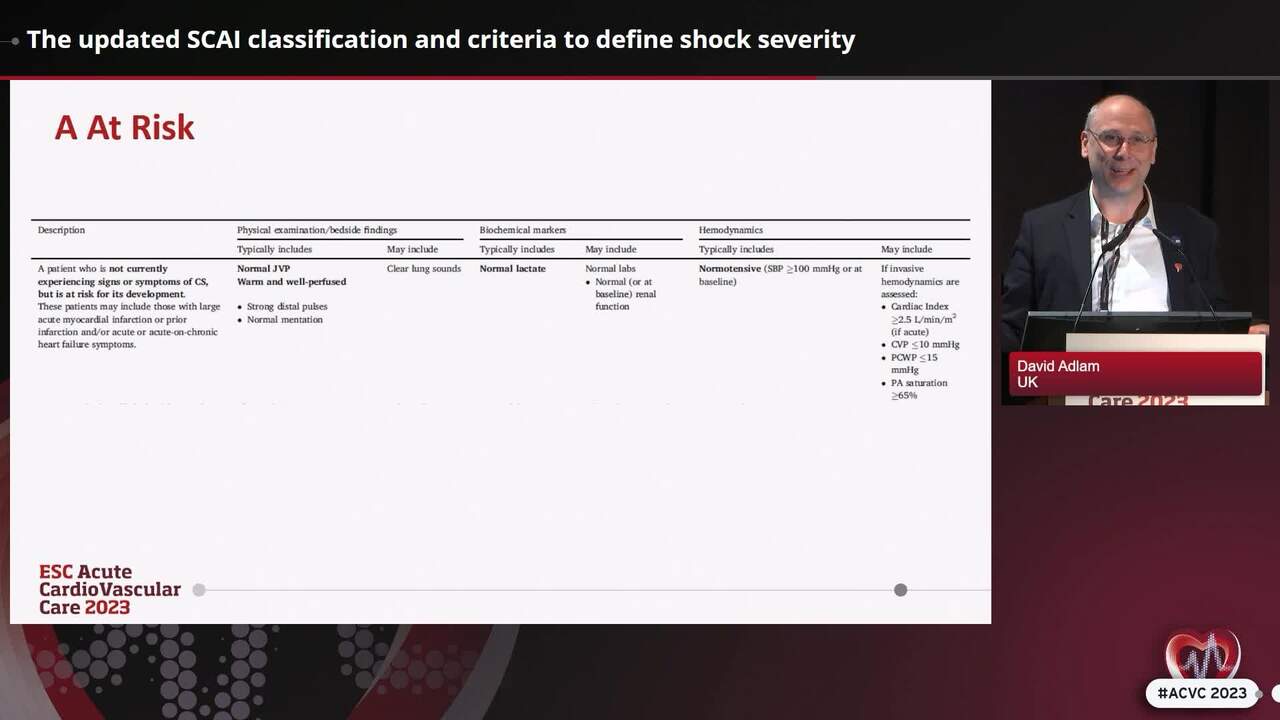Click the ESC Acute CardioVascular Care 2023 logo
Viewport: 1280px width, 720px height.
pyautogui.click(x=110, y=590)
